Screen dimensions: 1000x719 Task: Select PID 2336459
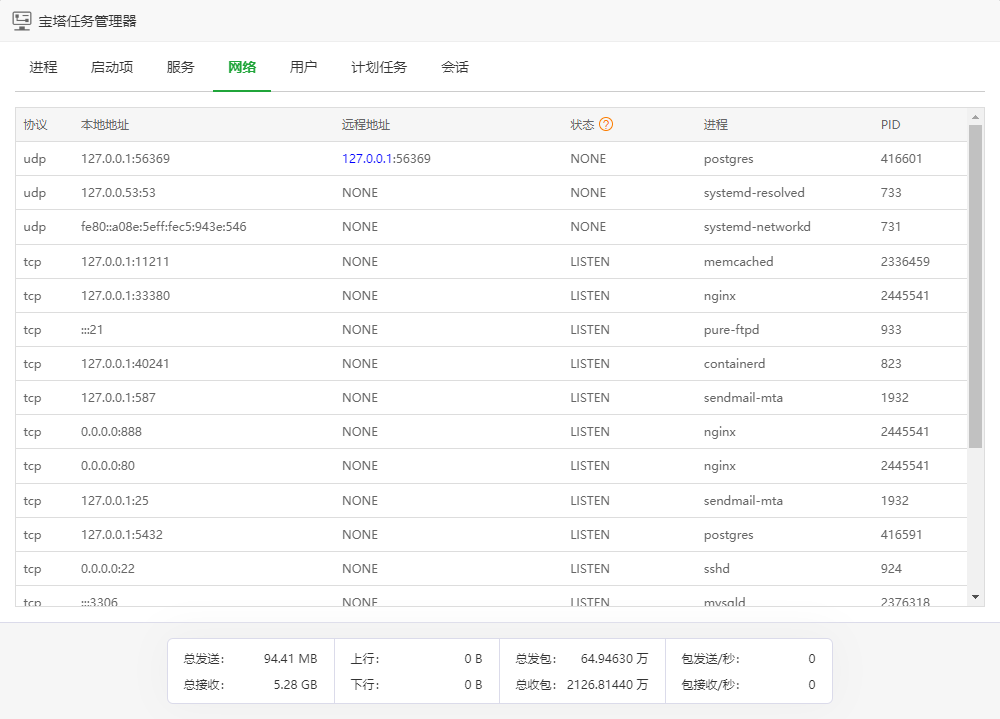click(x=905, y=262)
